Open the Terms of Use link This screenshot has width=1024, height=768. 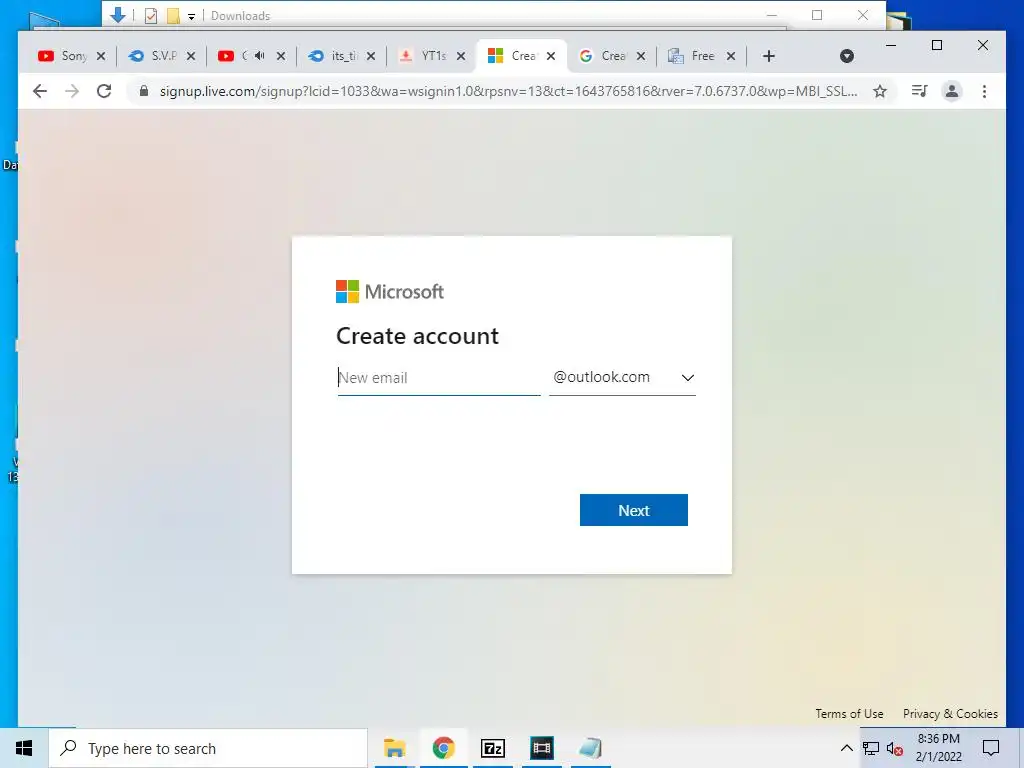pyautogui.click(x=849, y=714)
